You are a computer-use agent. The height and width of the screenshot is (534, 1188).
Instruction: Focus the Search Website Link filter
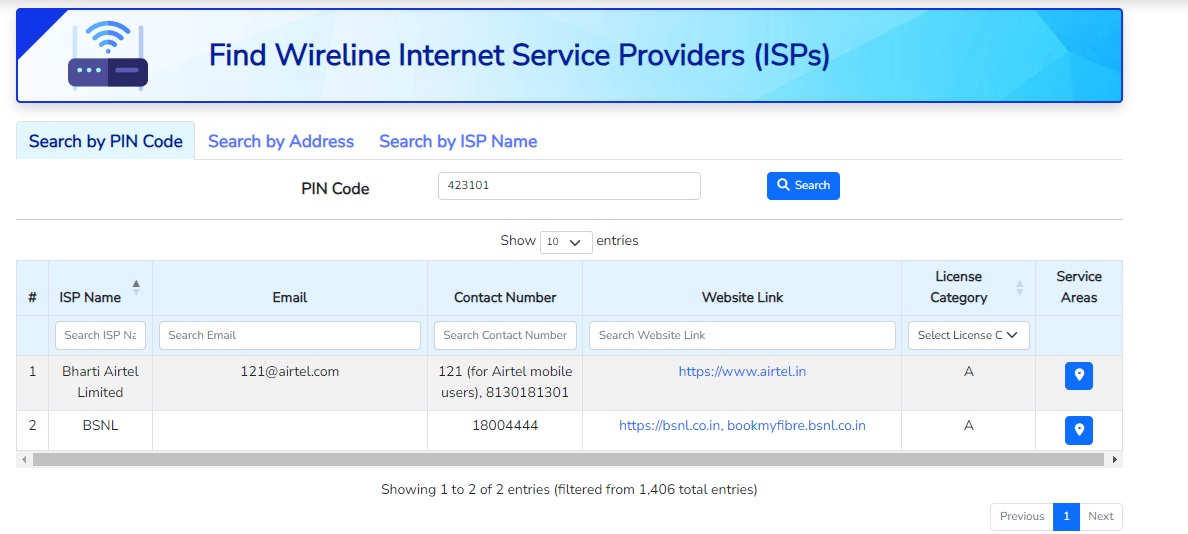pyautogui.click(x=742, y=336)
